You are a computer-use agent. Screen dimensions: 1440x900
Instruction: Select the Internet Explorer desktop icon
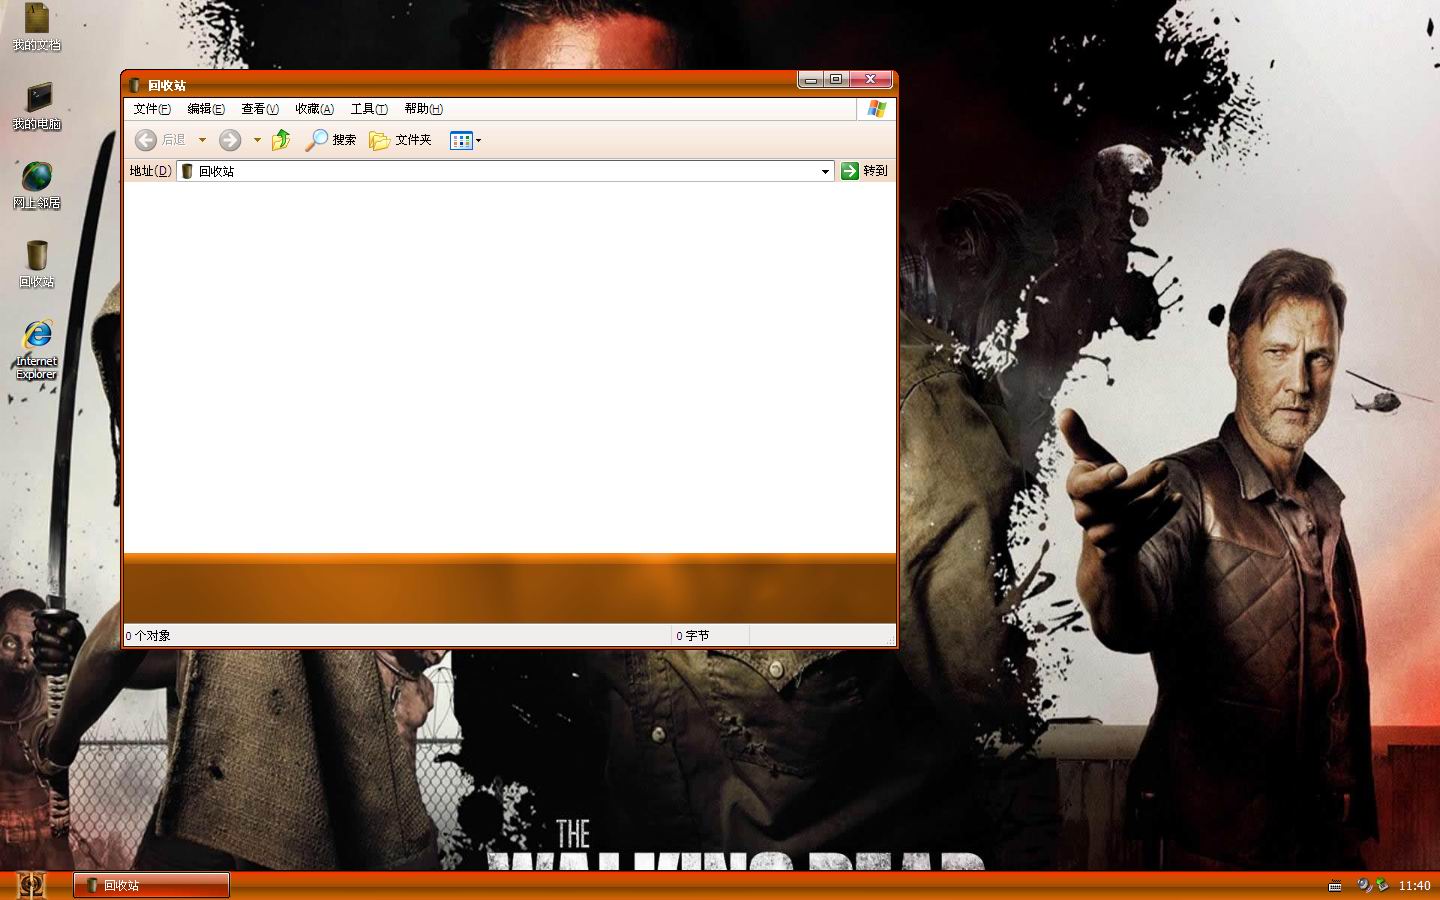(x=36, y=349)
